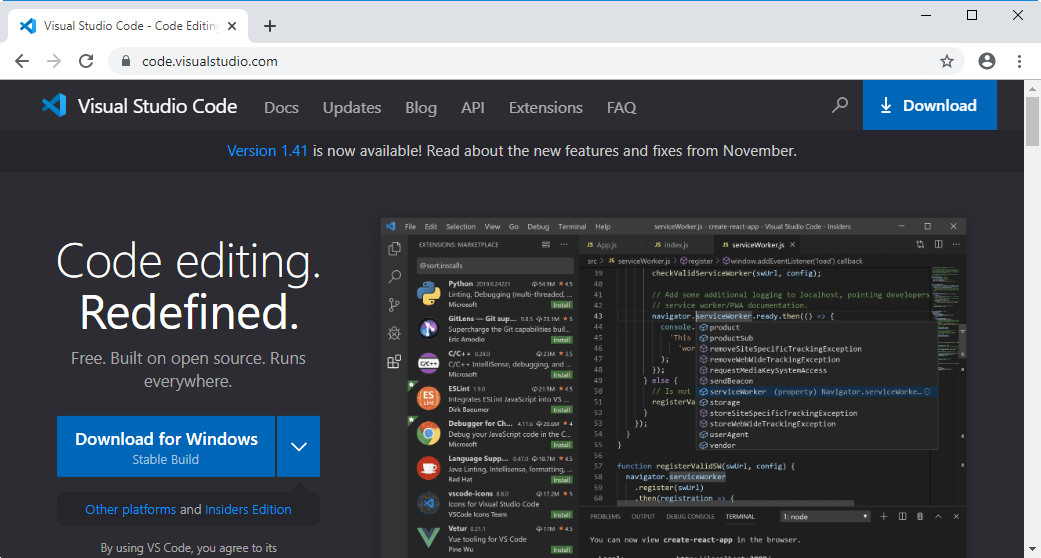This screenshot has width=1041, height=558.
Task: Click the split editor icon in the screenshot's editor toolbar
Action: click(938, 244)
